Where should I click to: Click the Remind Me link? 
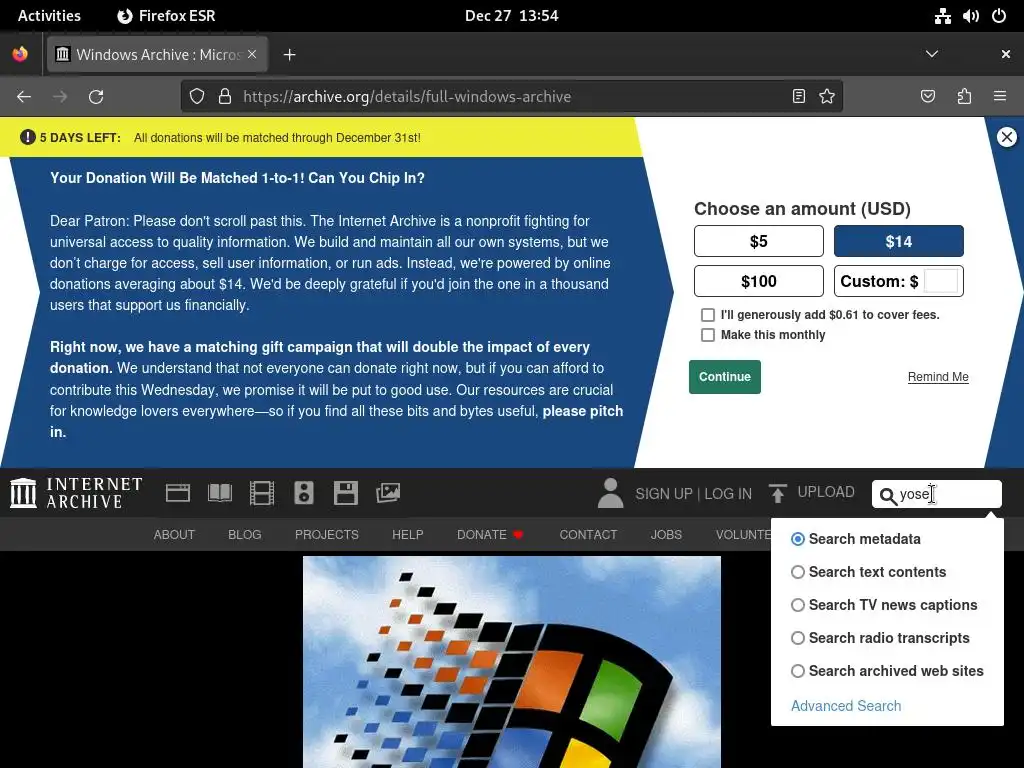coord(938,377)
